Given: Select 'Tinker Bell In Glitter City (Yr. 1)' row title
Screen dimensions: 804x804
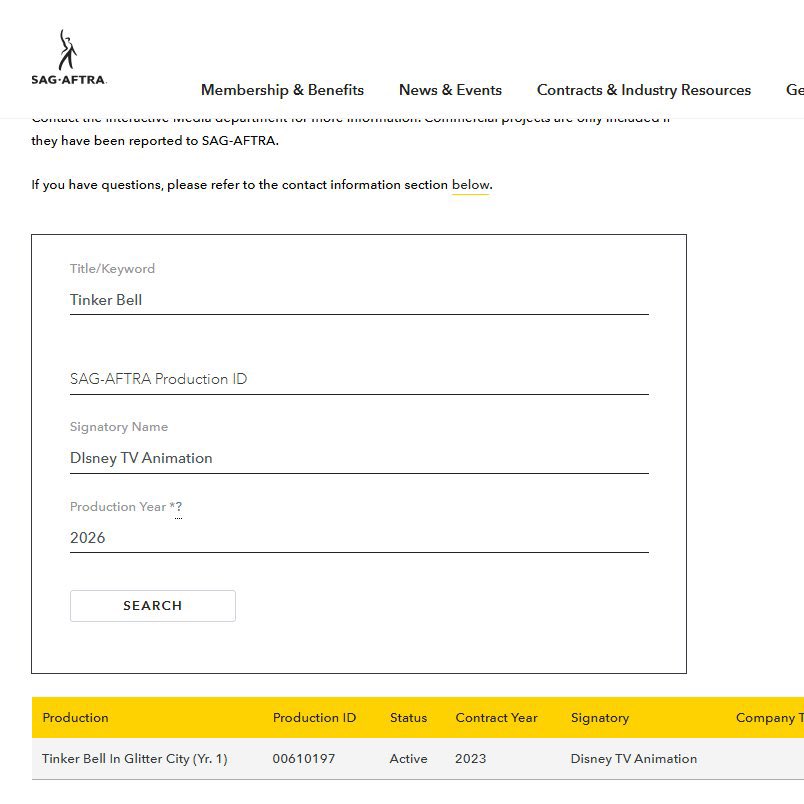Looking at the screenshot, I should pyautogui.click(x=134, y=758).
